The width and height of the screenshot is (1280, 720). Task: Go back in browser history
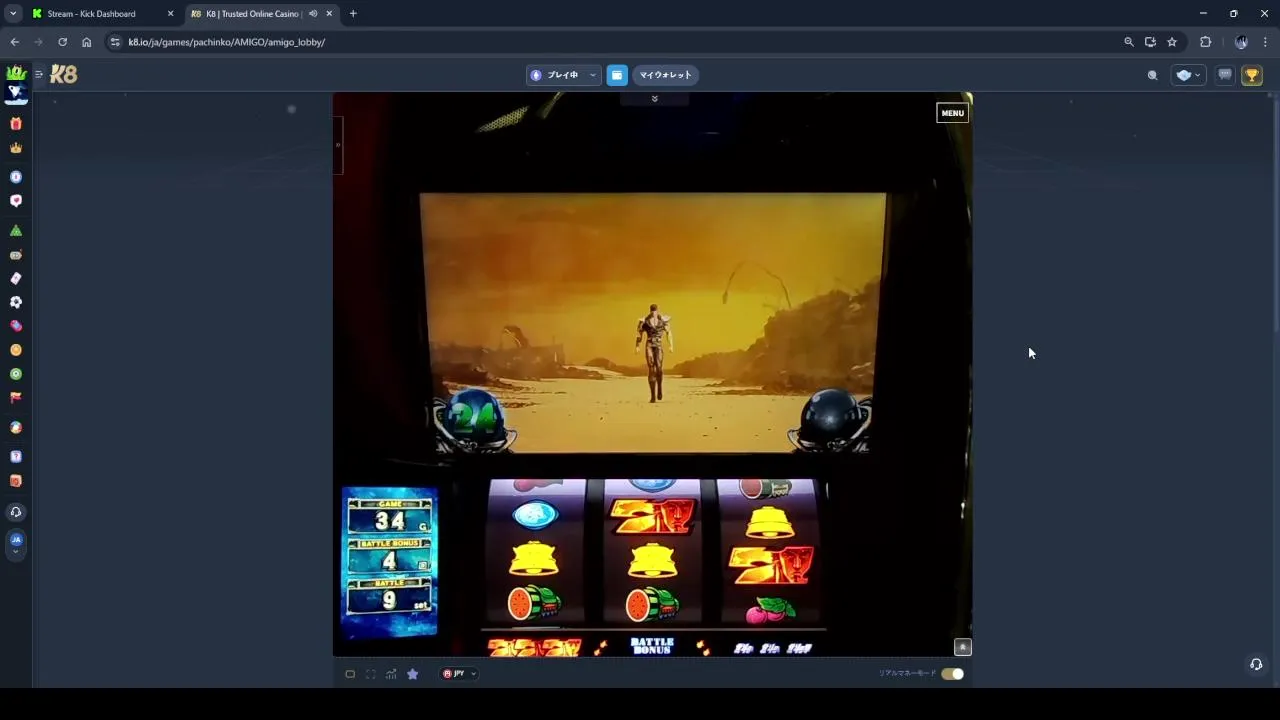coord(14,42)
